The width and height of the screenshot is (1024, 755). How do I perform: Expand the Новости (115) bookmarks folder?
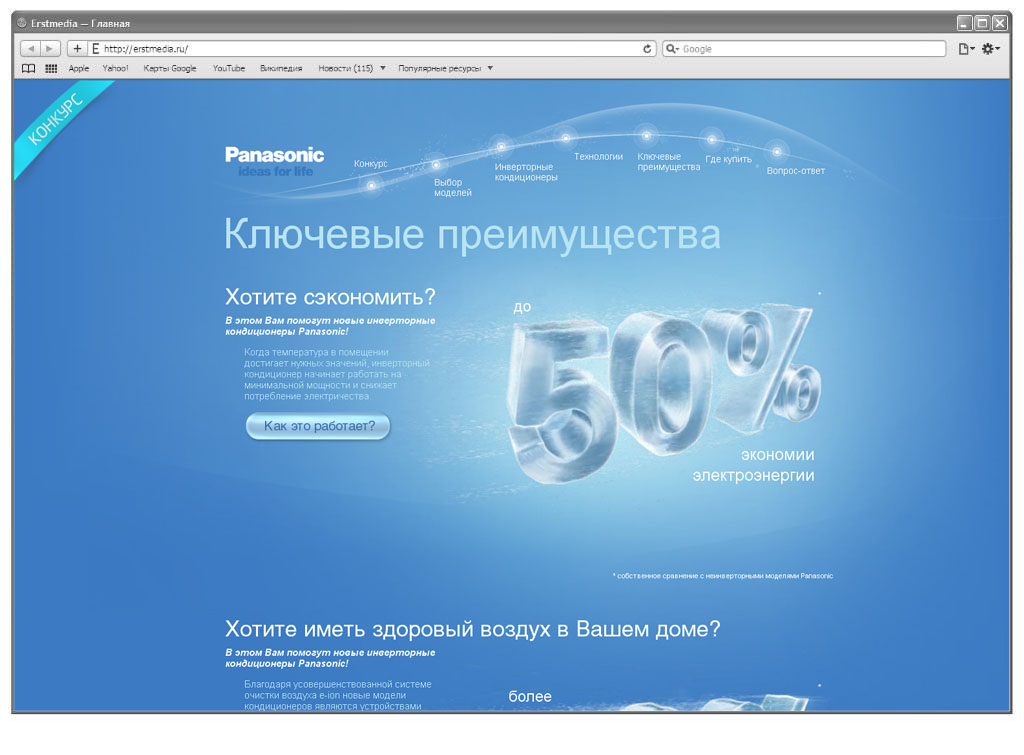point(351,69)
